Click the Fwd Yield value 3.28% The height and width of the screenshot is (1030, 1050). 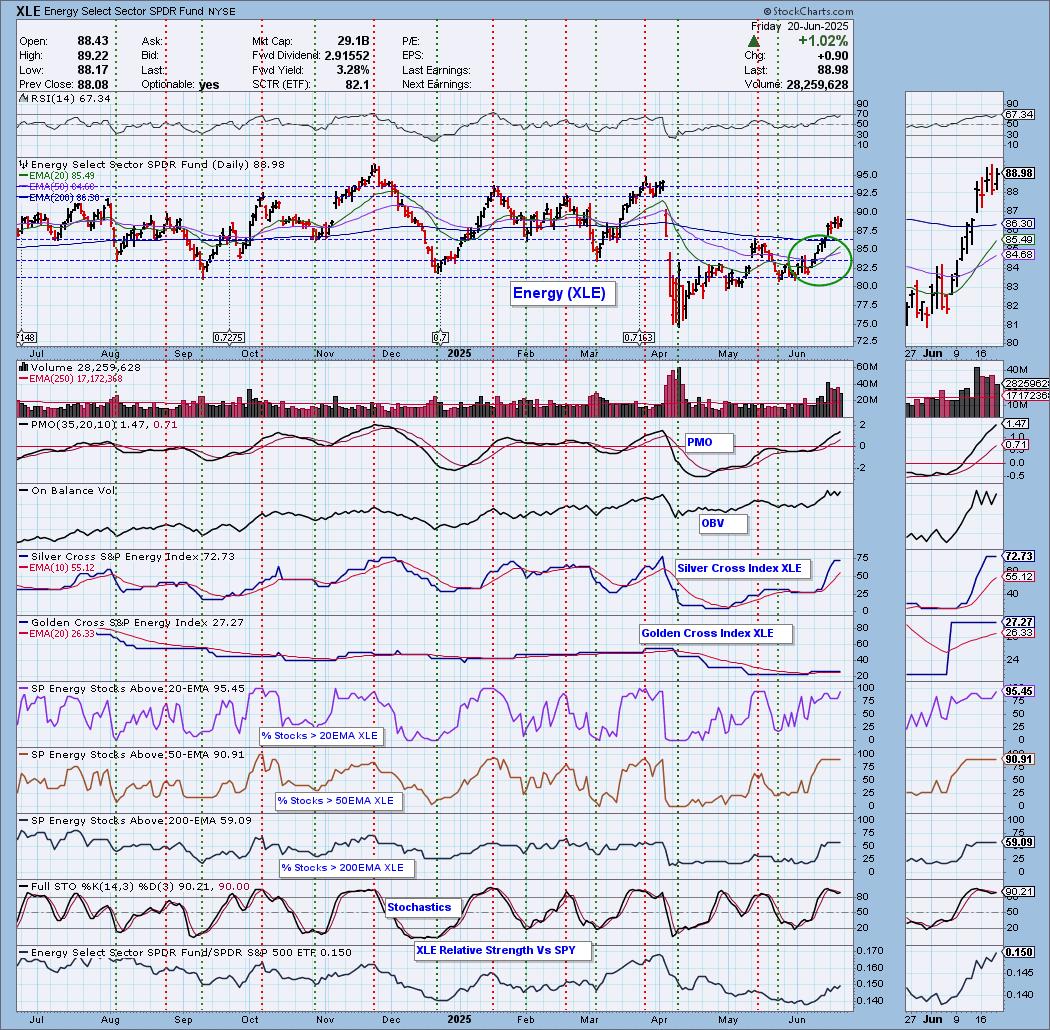[x=352, y=70]
